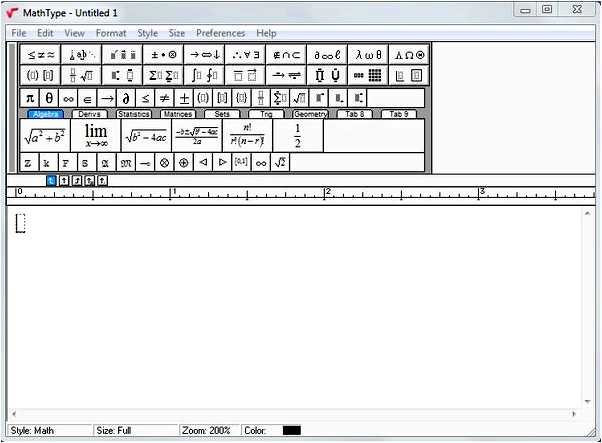Switch to the Algebra tab
Image resolution: width=602 pixels, height=443 pixels.
[46, 114]
